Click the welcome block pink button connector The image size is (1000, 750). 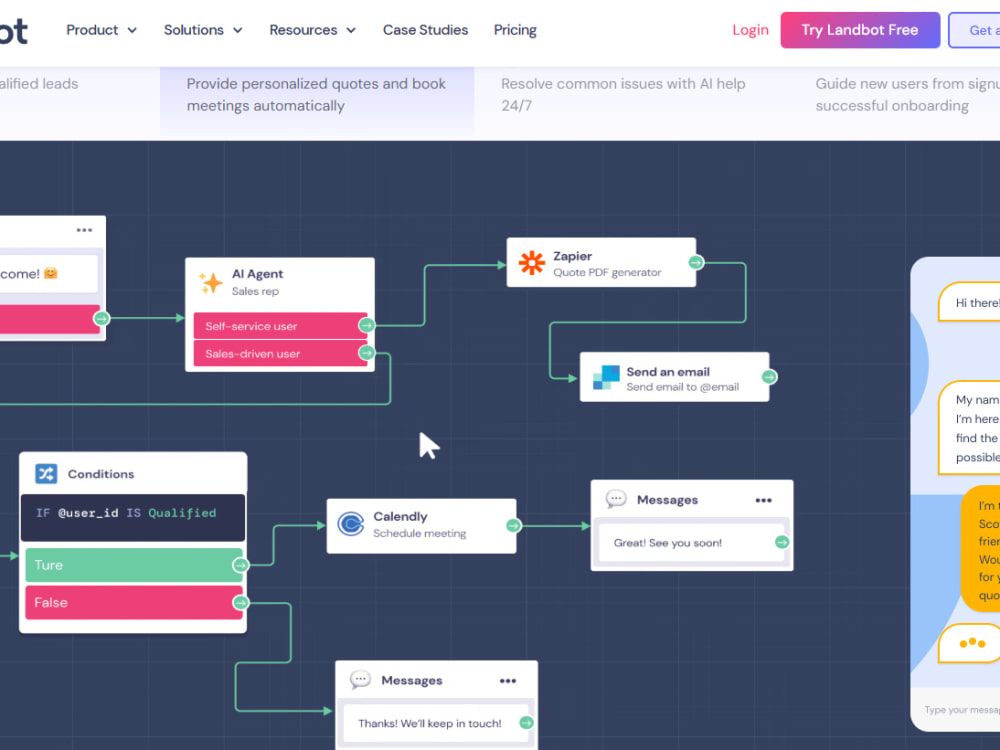(101, 318)
